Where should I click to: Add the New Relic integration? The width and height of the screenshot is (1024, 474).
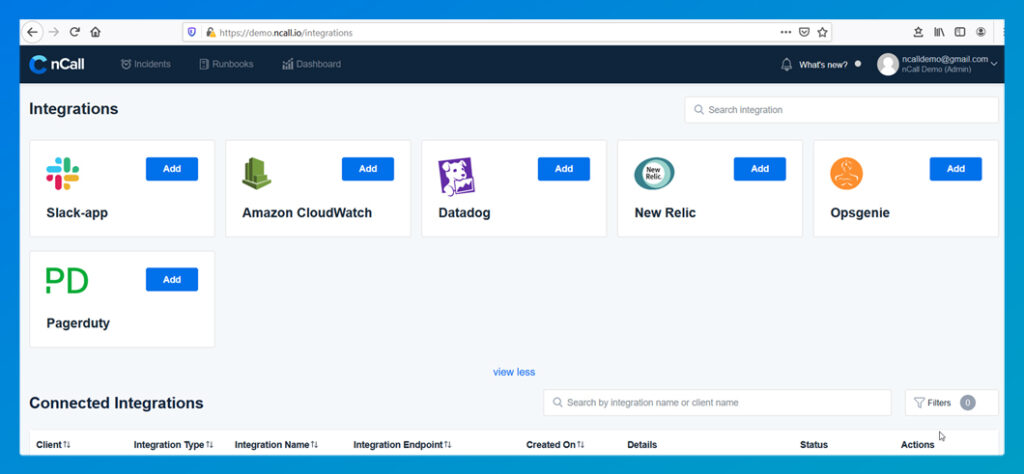[760, 168]
